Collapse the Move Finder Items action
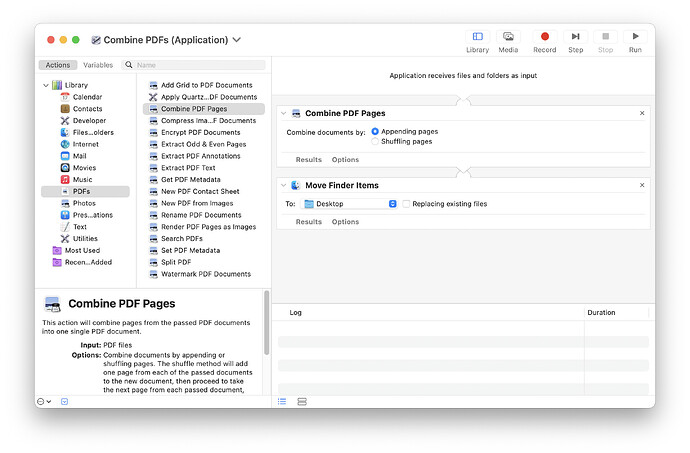The width and height of the screenshot is (690, 453). tap(284, 186)
